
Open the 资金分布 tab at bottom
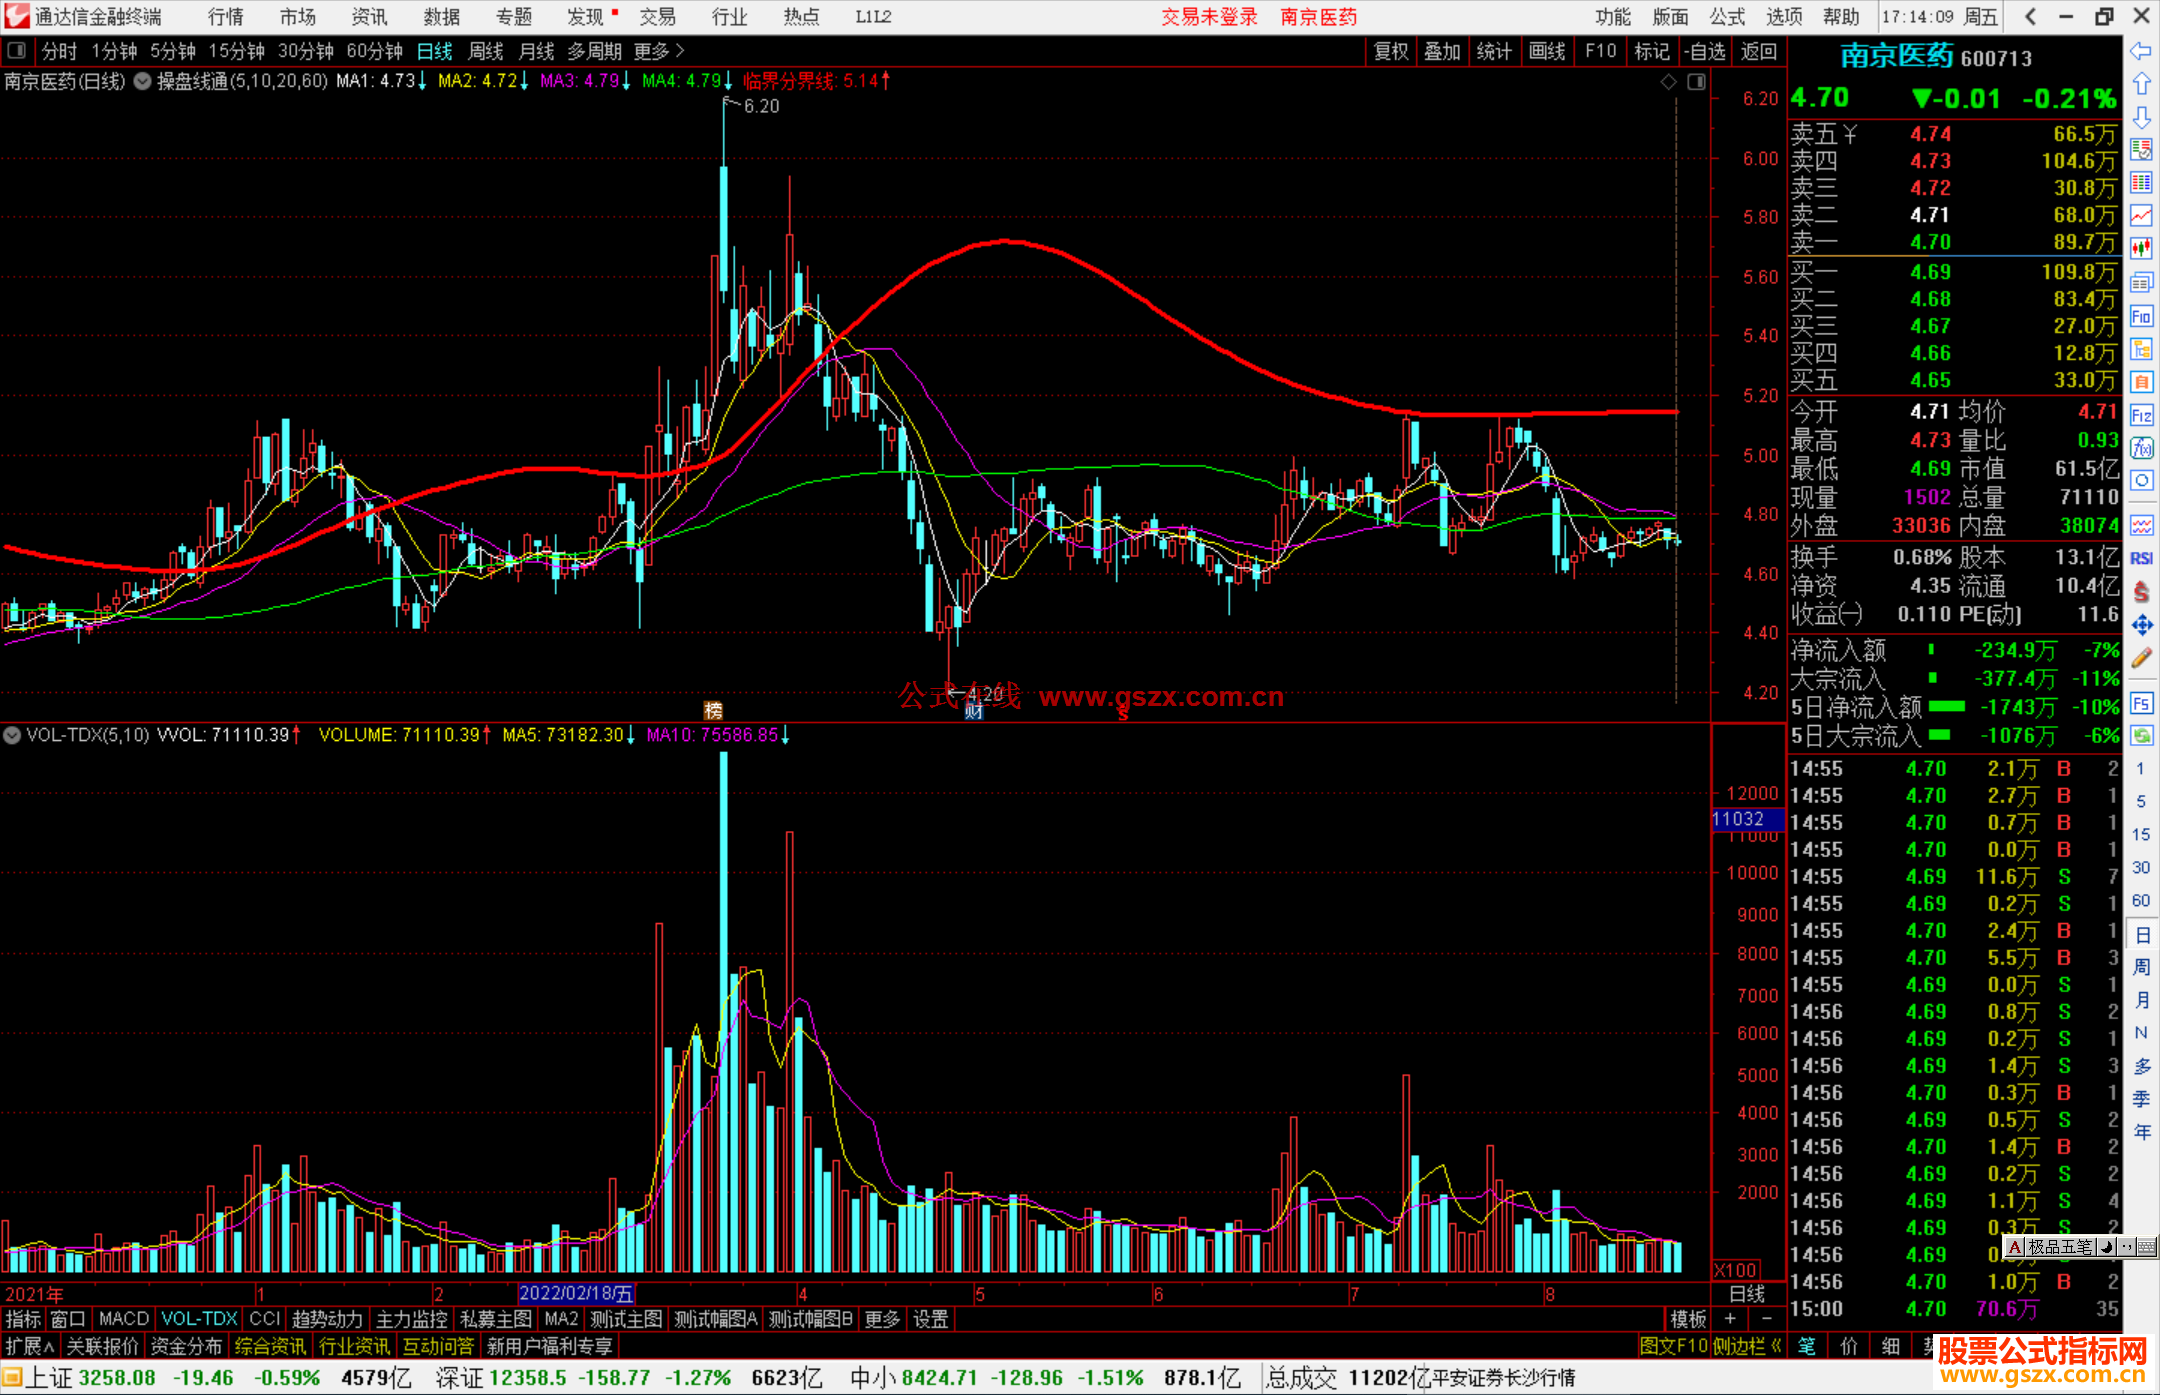click(187, 1346)
